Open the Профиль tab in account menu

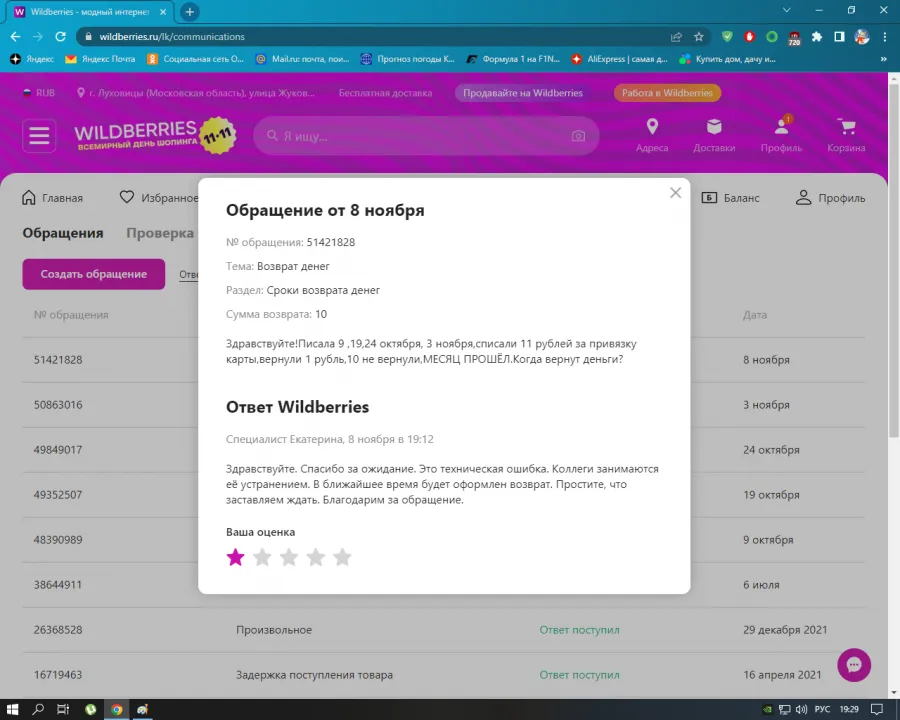pyautogui.click(x=830, y=198)
